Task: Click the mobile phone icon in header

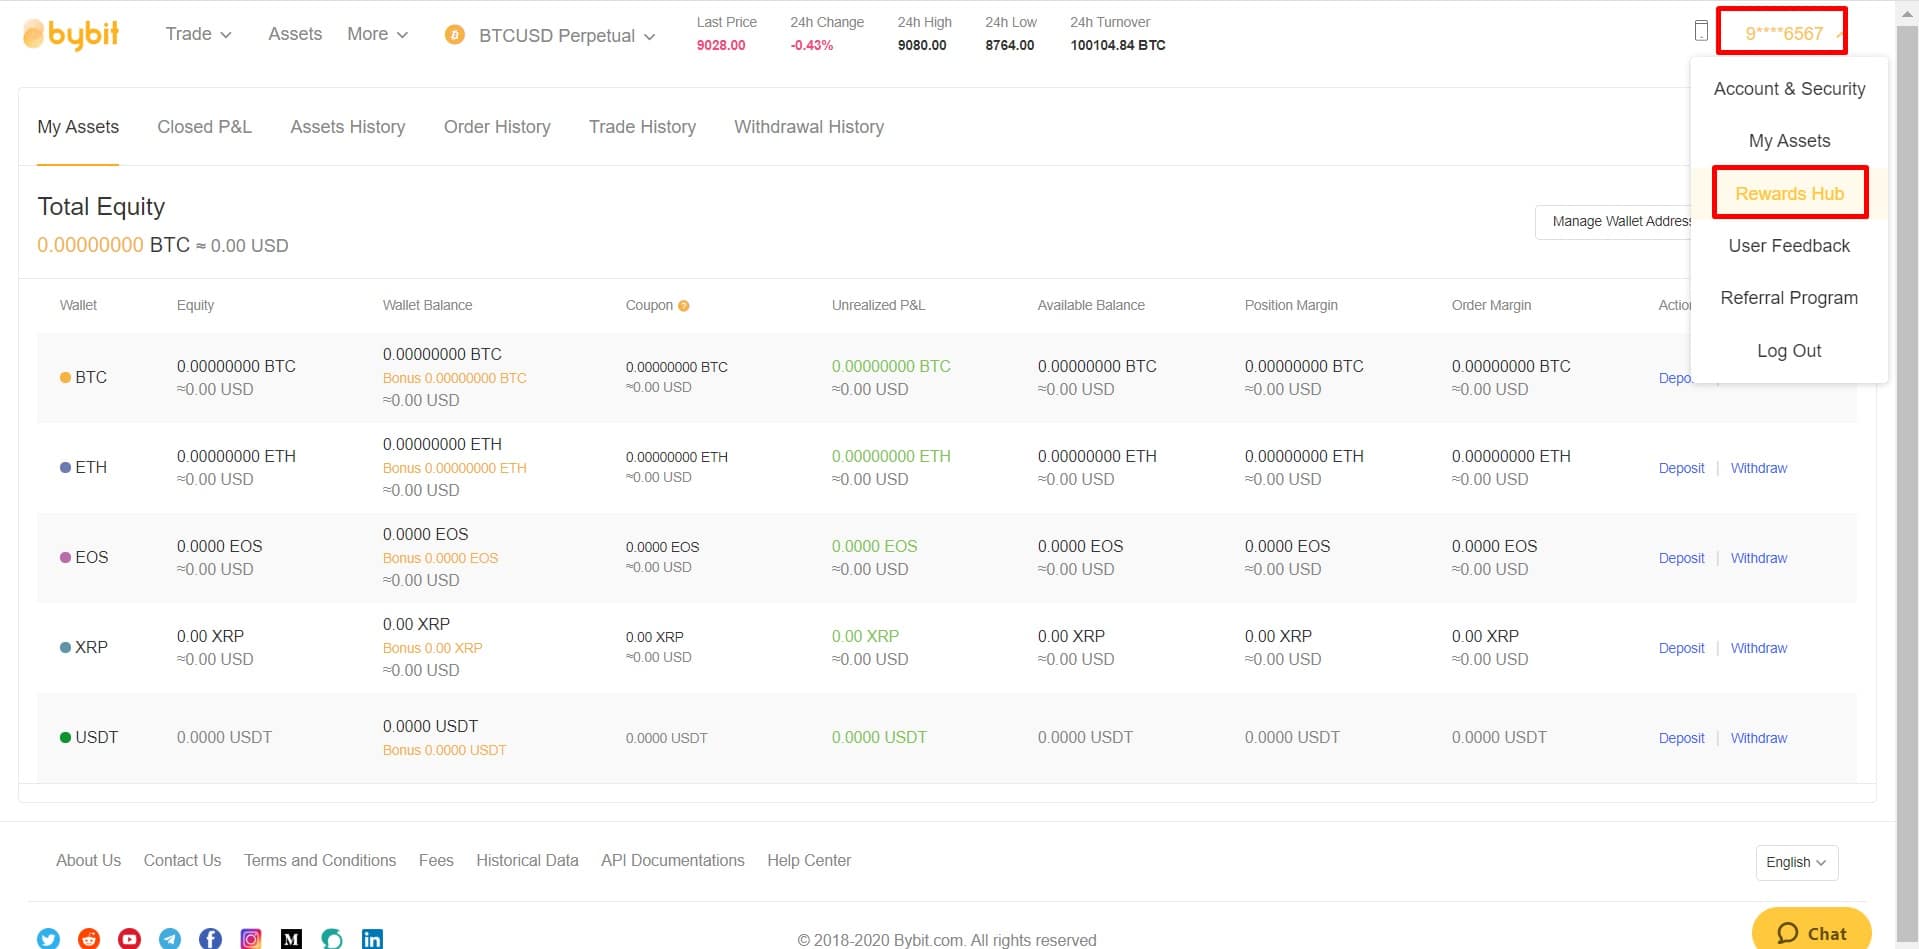Action: pyautogui.click(x=1701, y=31)
